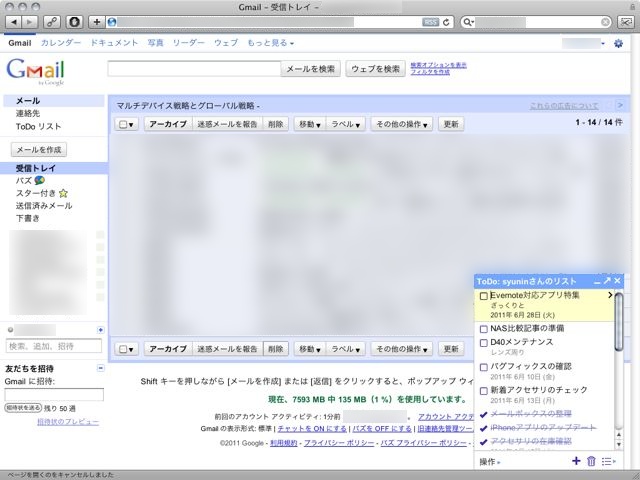Click the ToDo list scroll up arrow
640x480 pixels.
[x=619, y=435]
